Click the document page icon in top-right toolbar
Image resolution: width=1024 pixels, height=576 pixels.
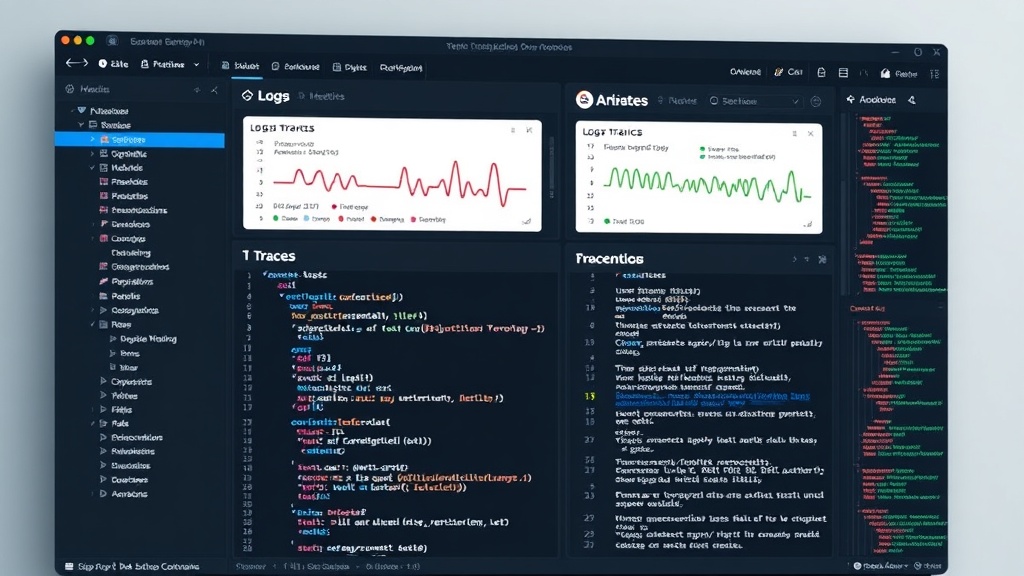(822, 72)
